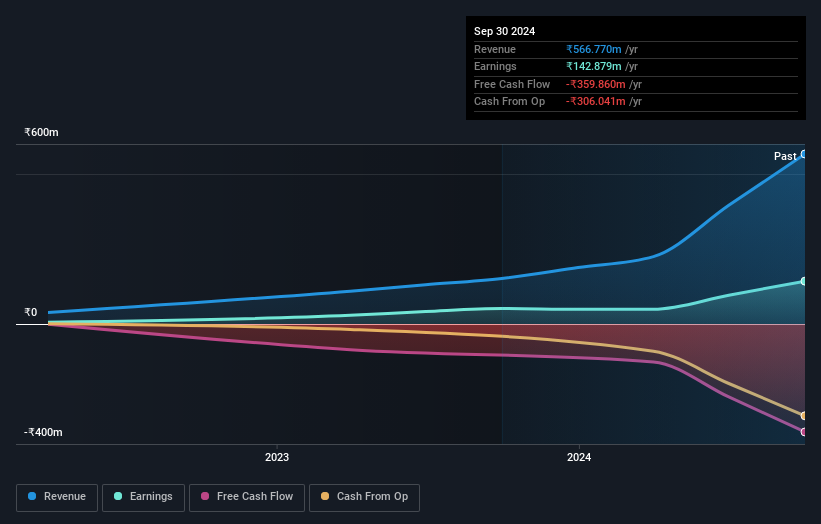Select the 2023 x-axis label
Viewport: 821px width, 524px height.
[x=277, y=457]
